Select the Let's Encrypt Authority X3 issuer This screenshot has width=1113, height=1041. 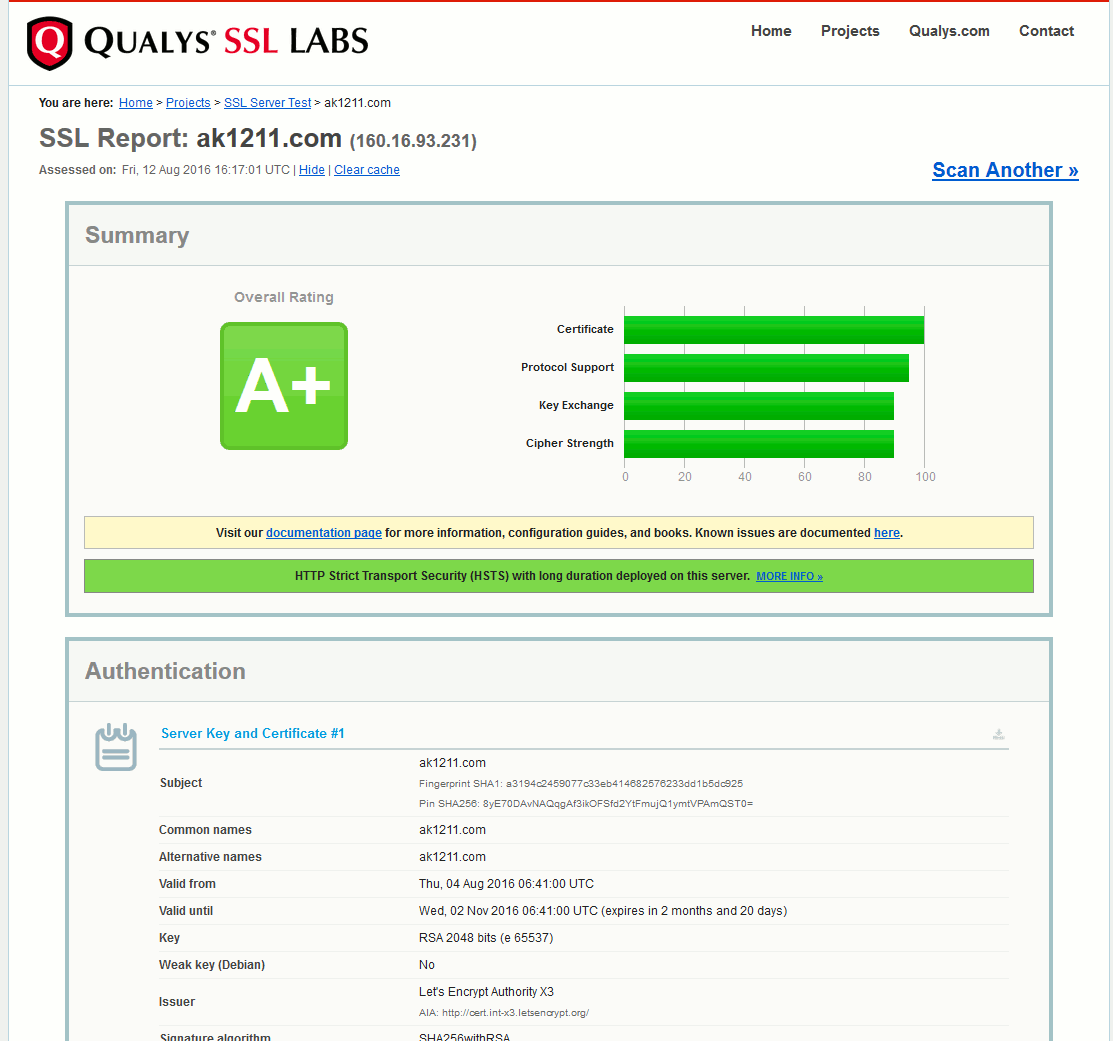[486, 992]
